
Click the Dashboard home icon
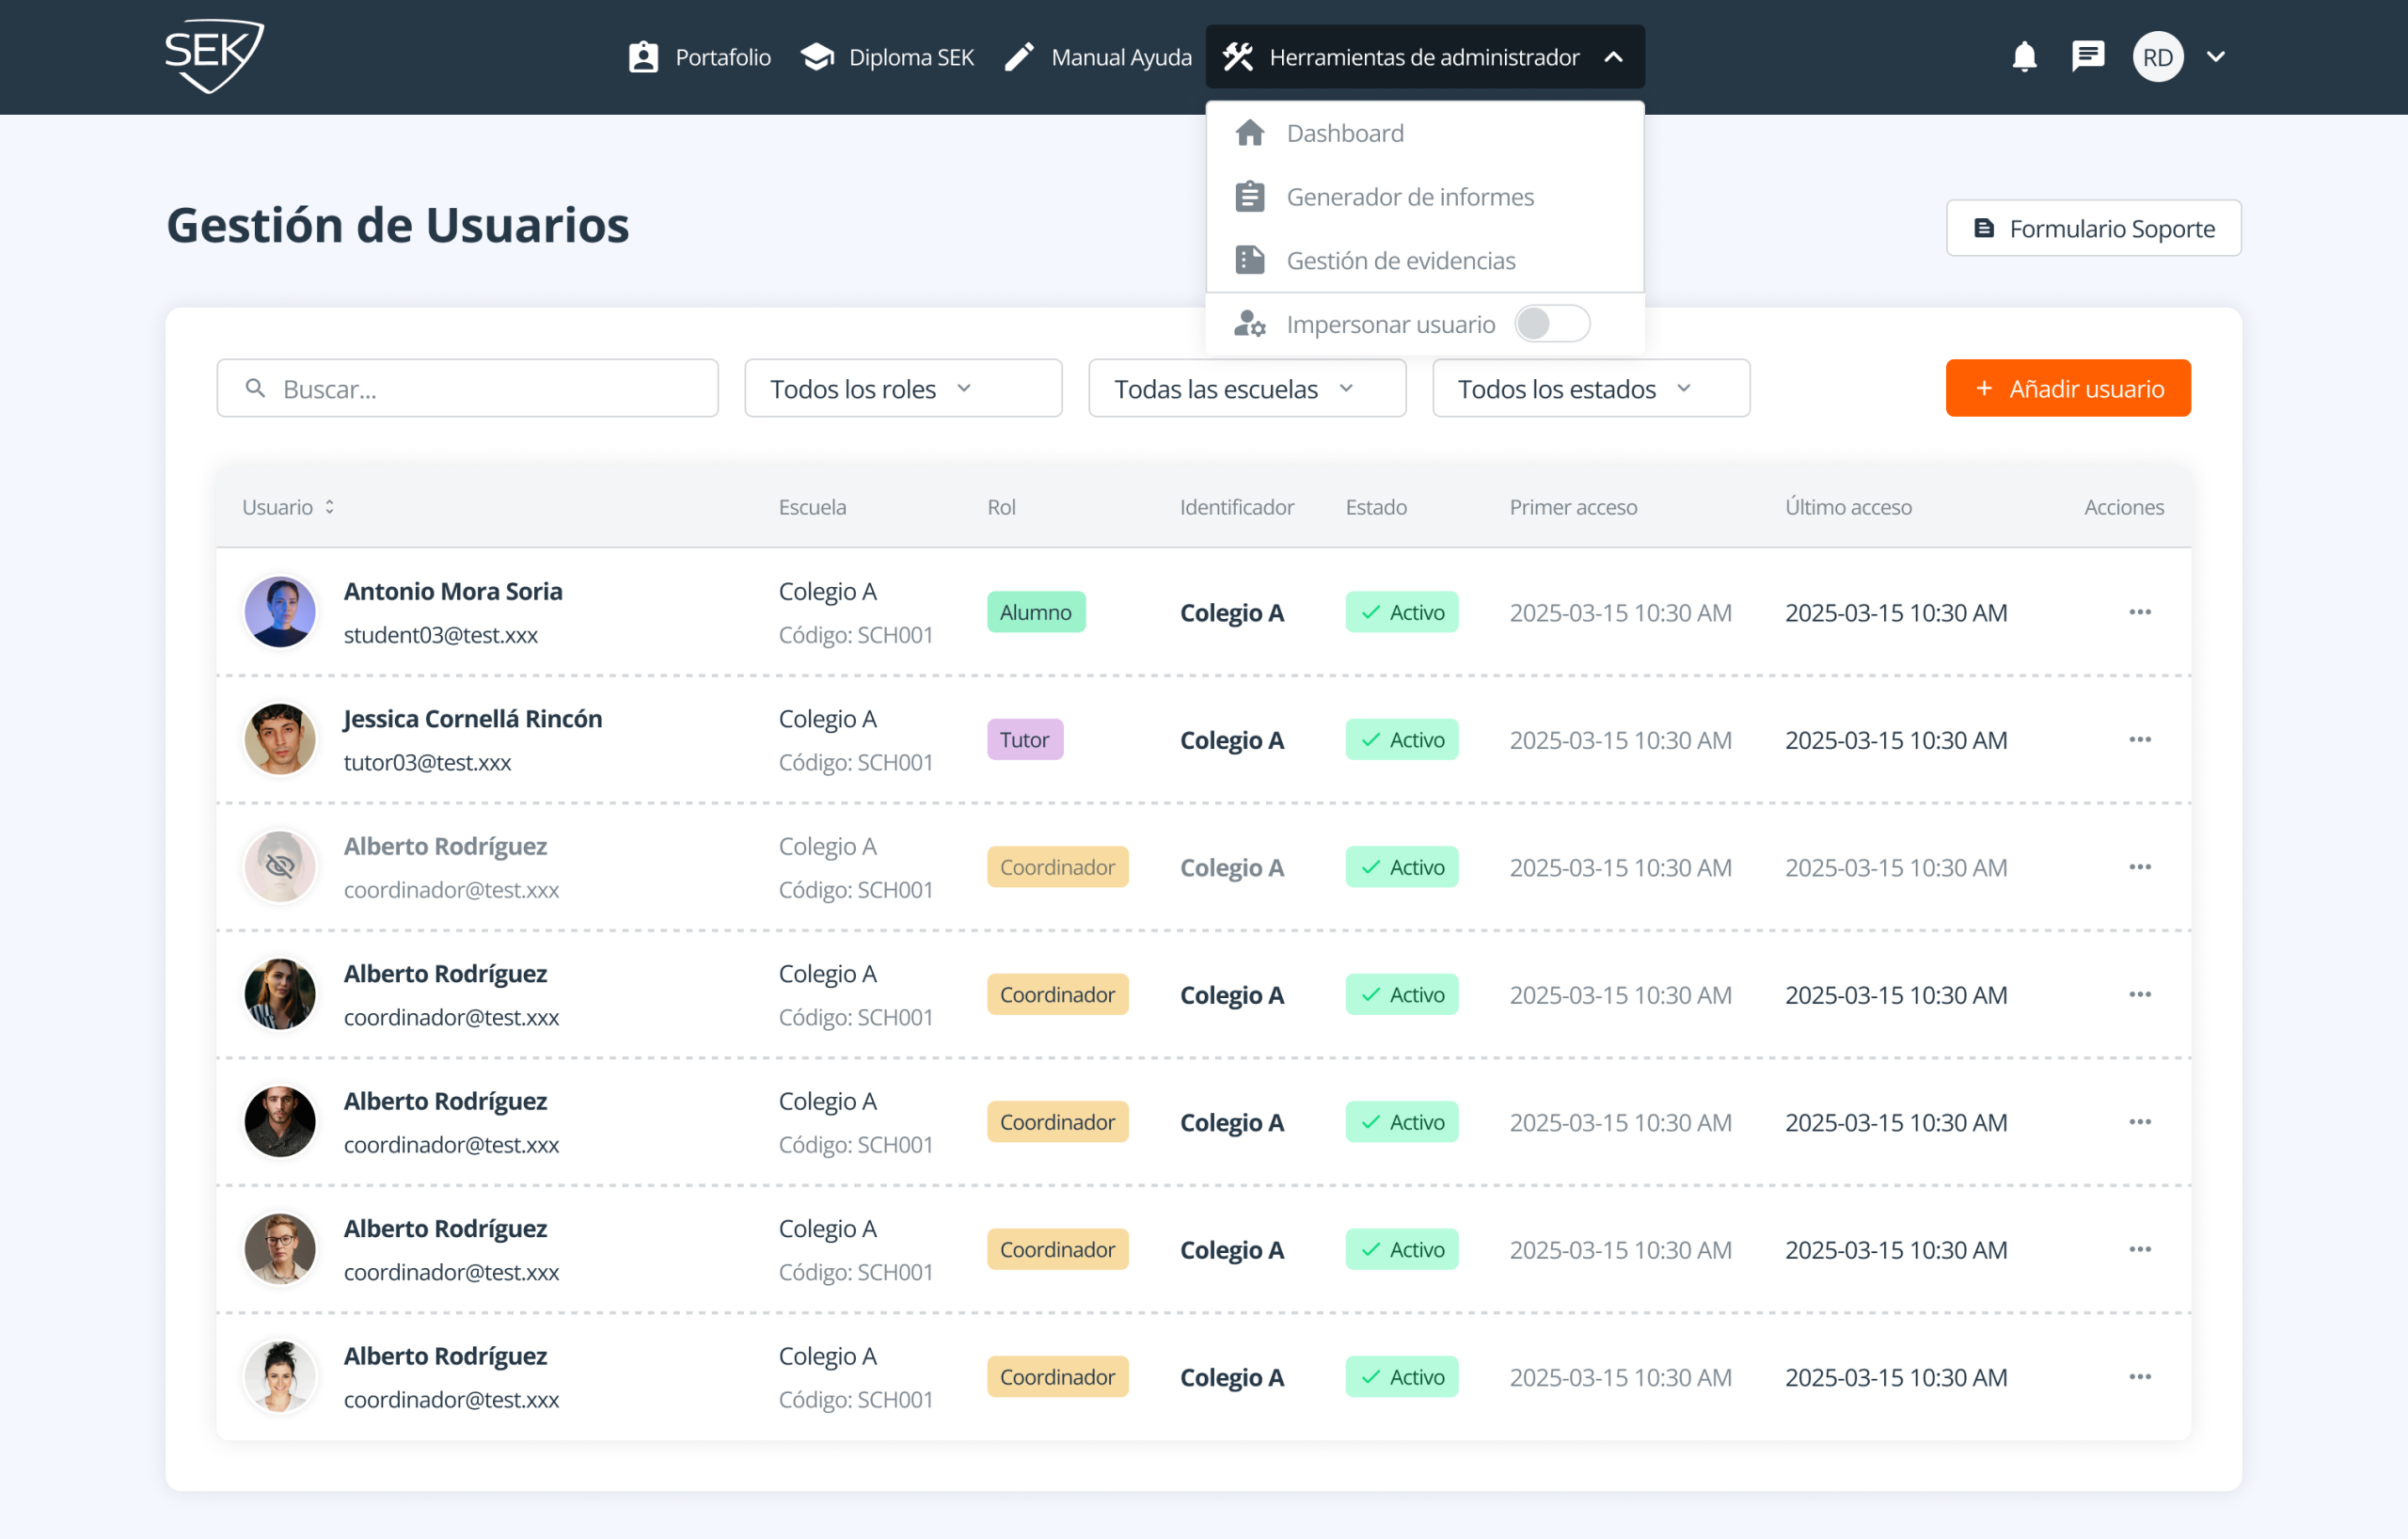(1250, 133)
